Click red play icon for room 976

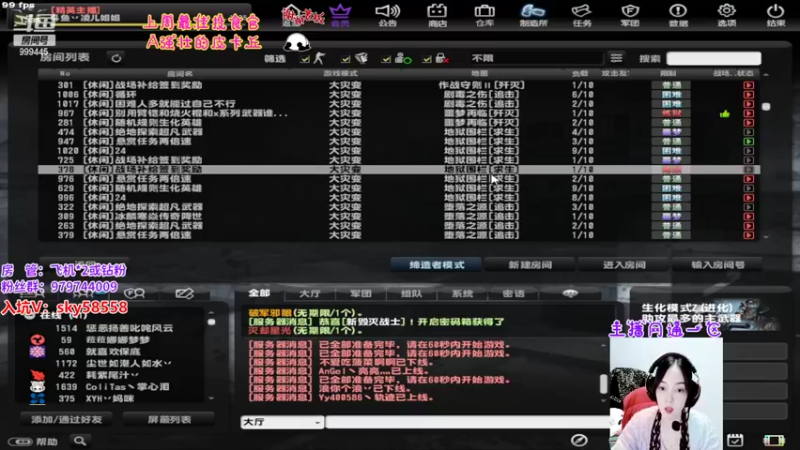click(748, 179)
